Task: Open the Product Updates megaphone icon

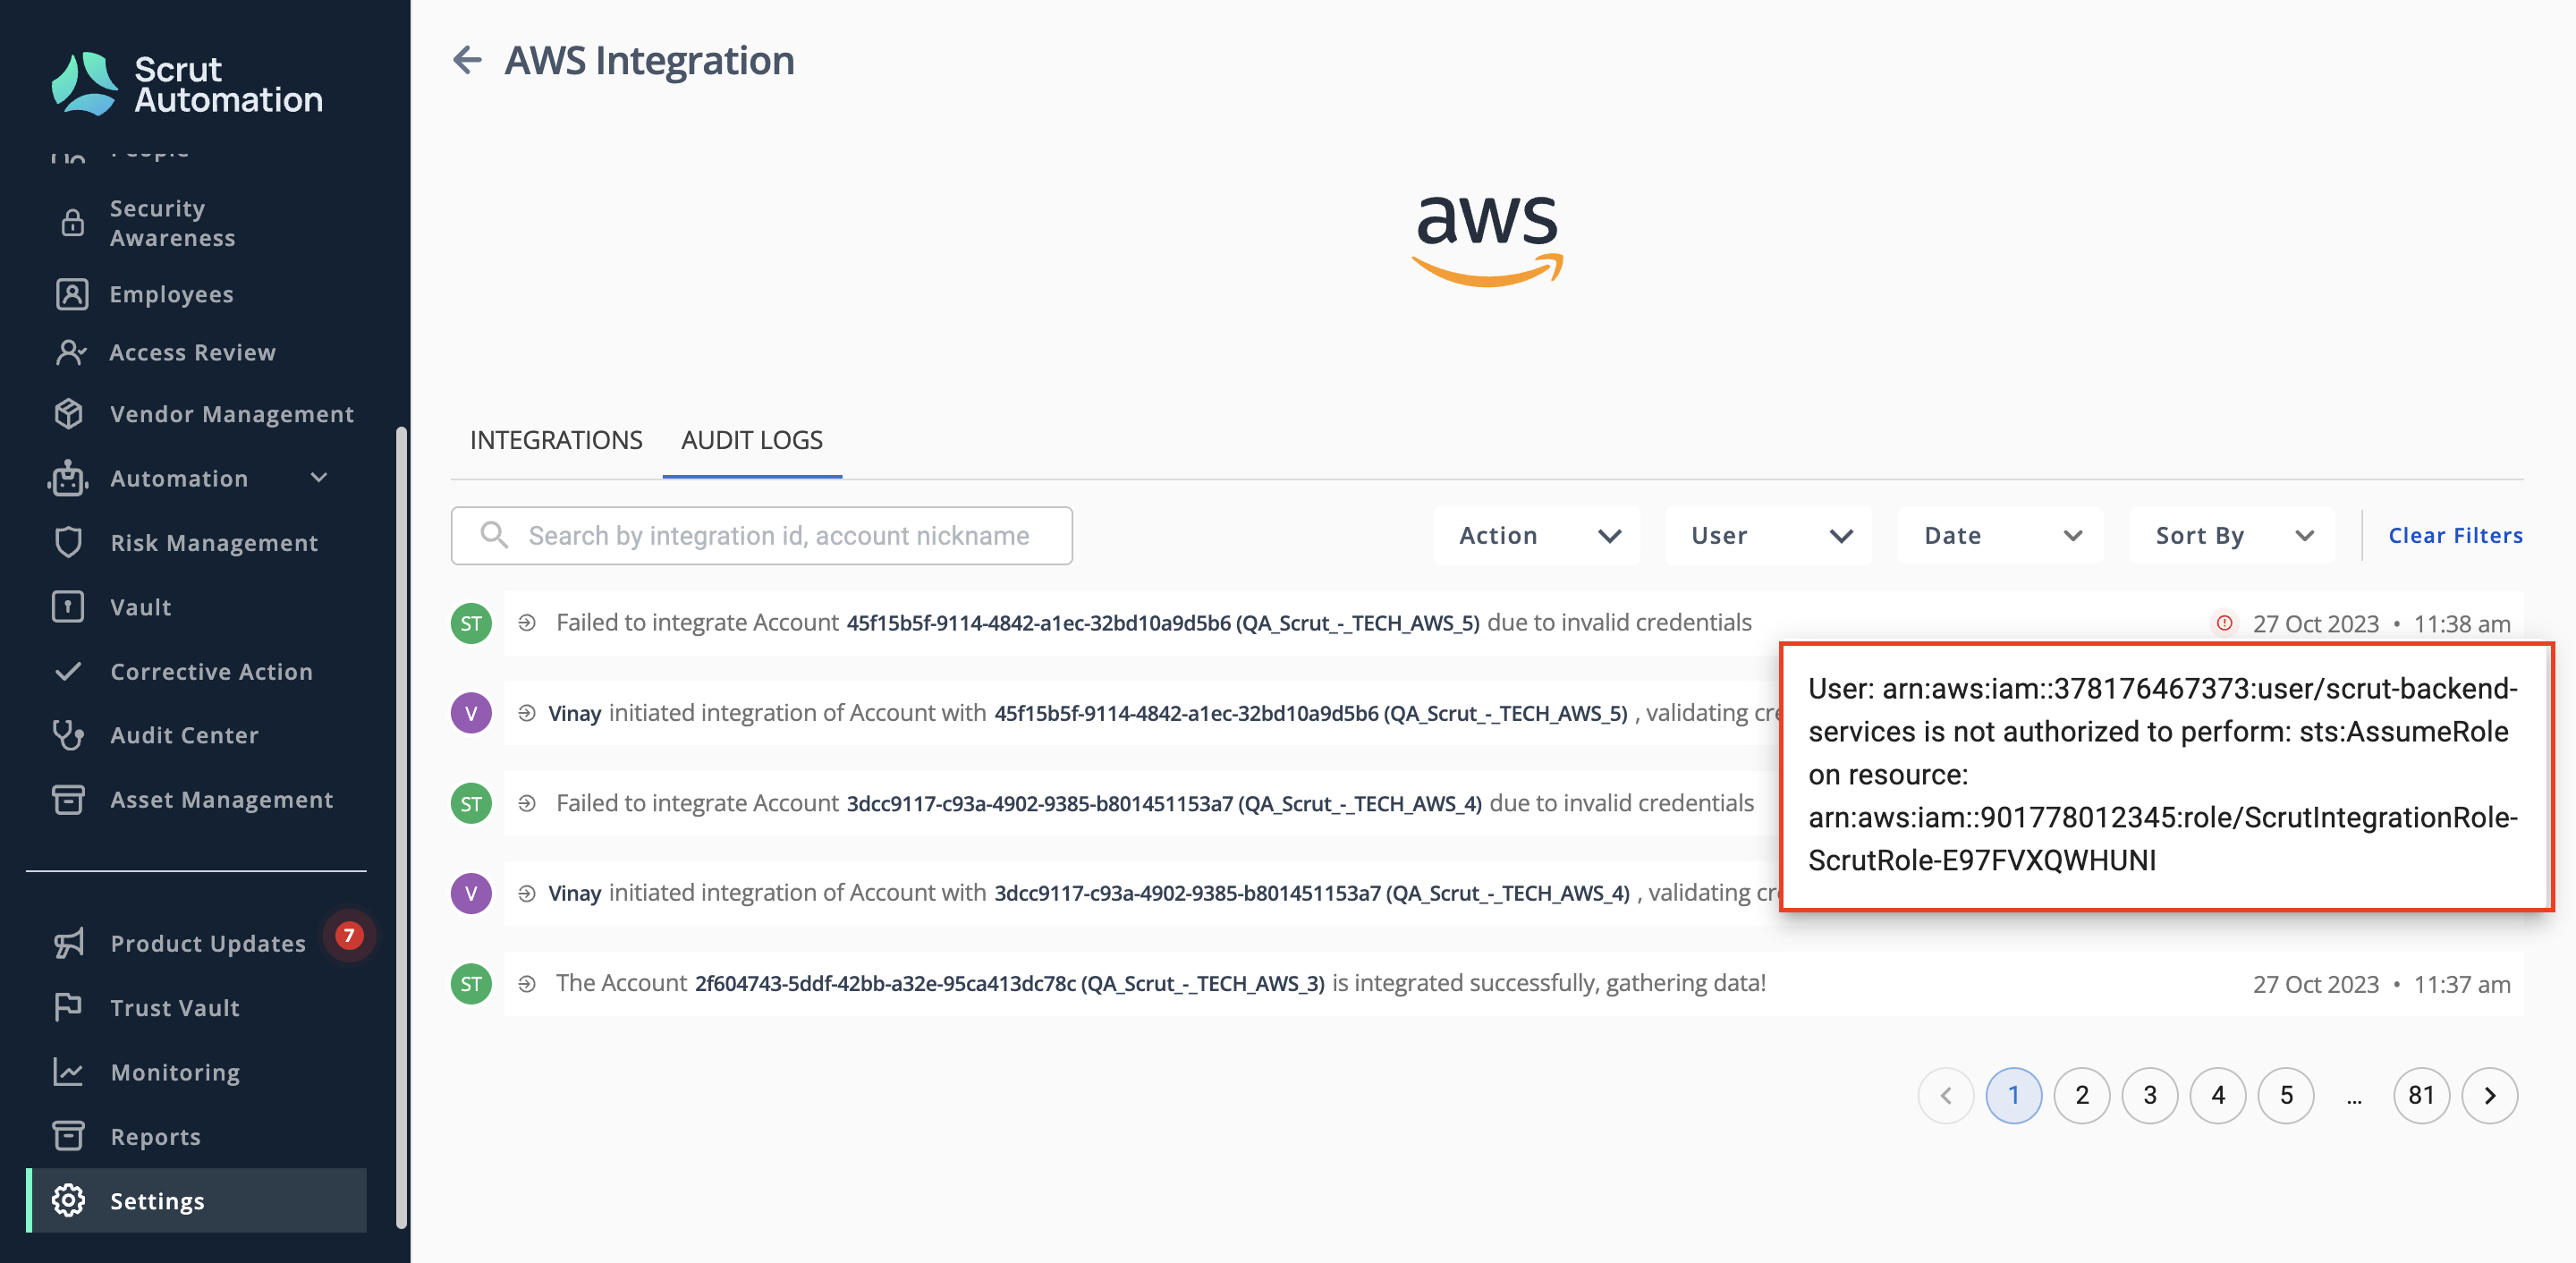Action: click(68, 943)
